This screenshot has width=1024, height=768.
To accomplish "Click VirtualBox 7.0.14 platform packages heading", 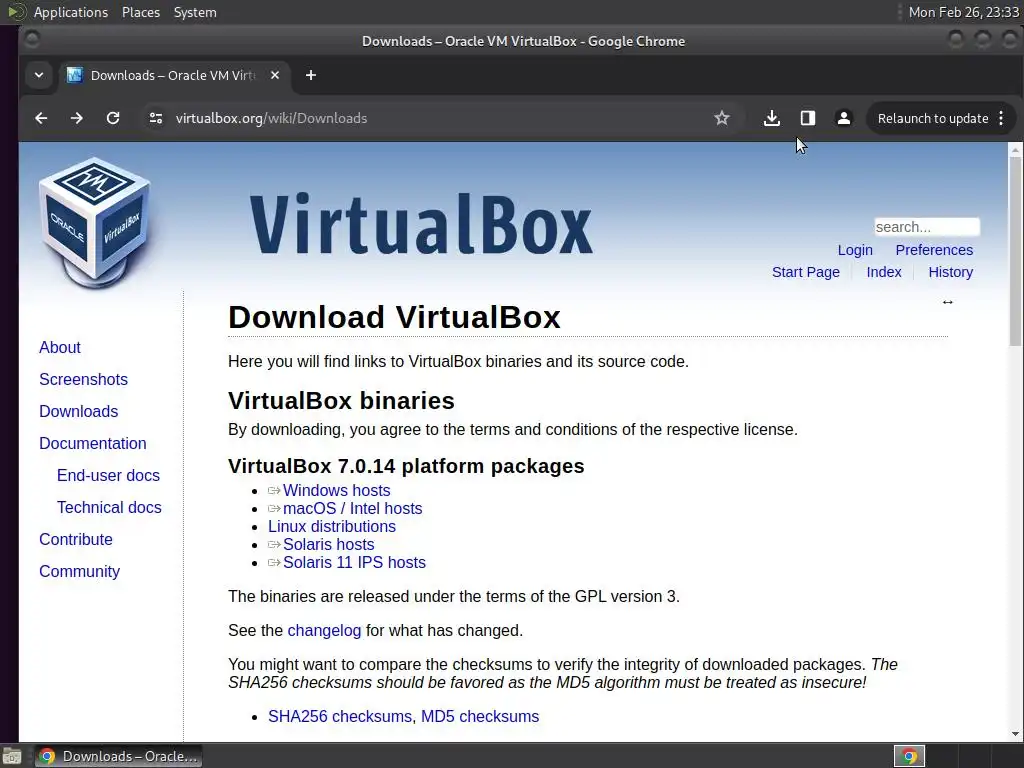I will [x=406, y=466].
